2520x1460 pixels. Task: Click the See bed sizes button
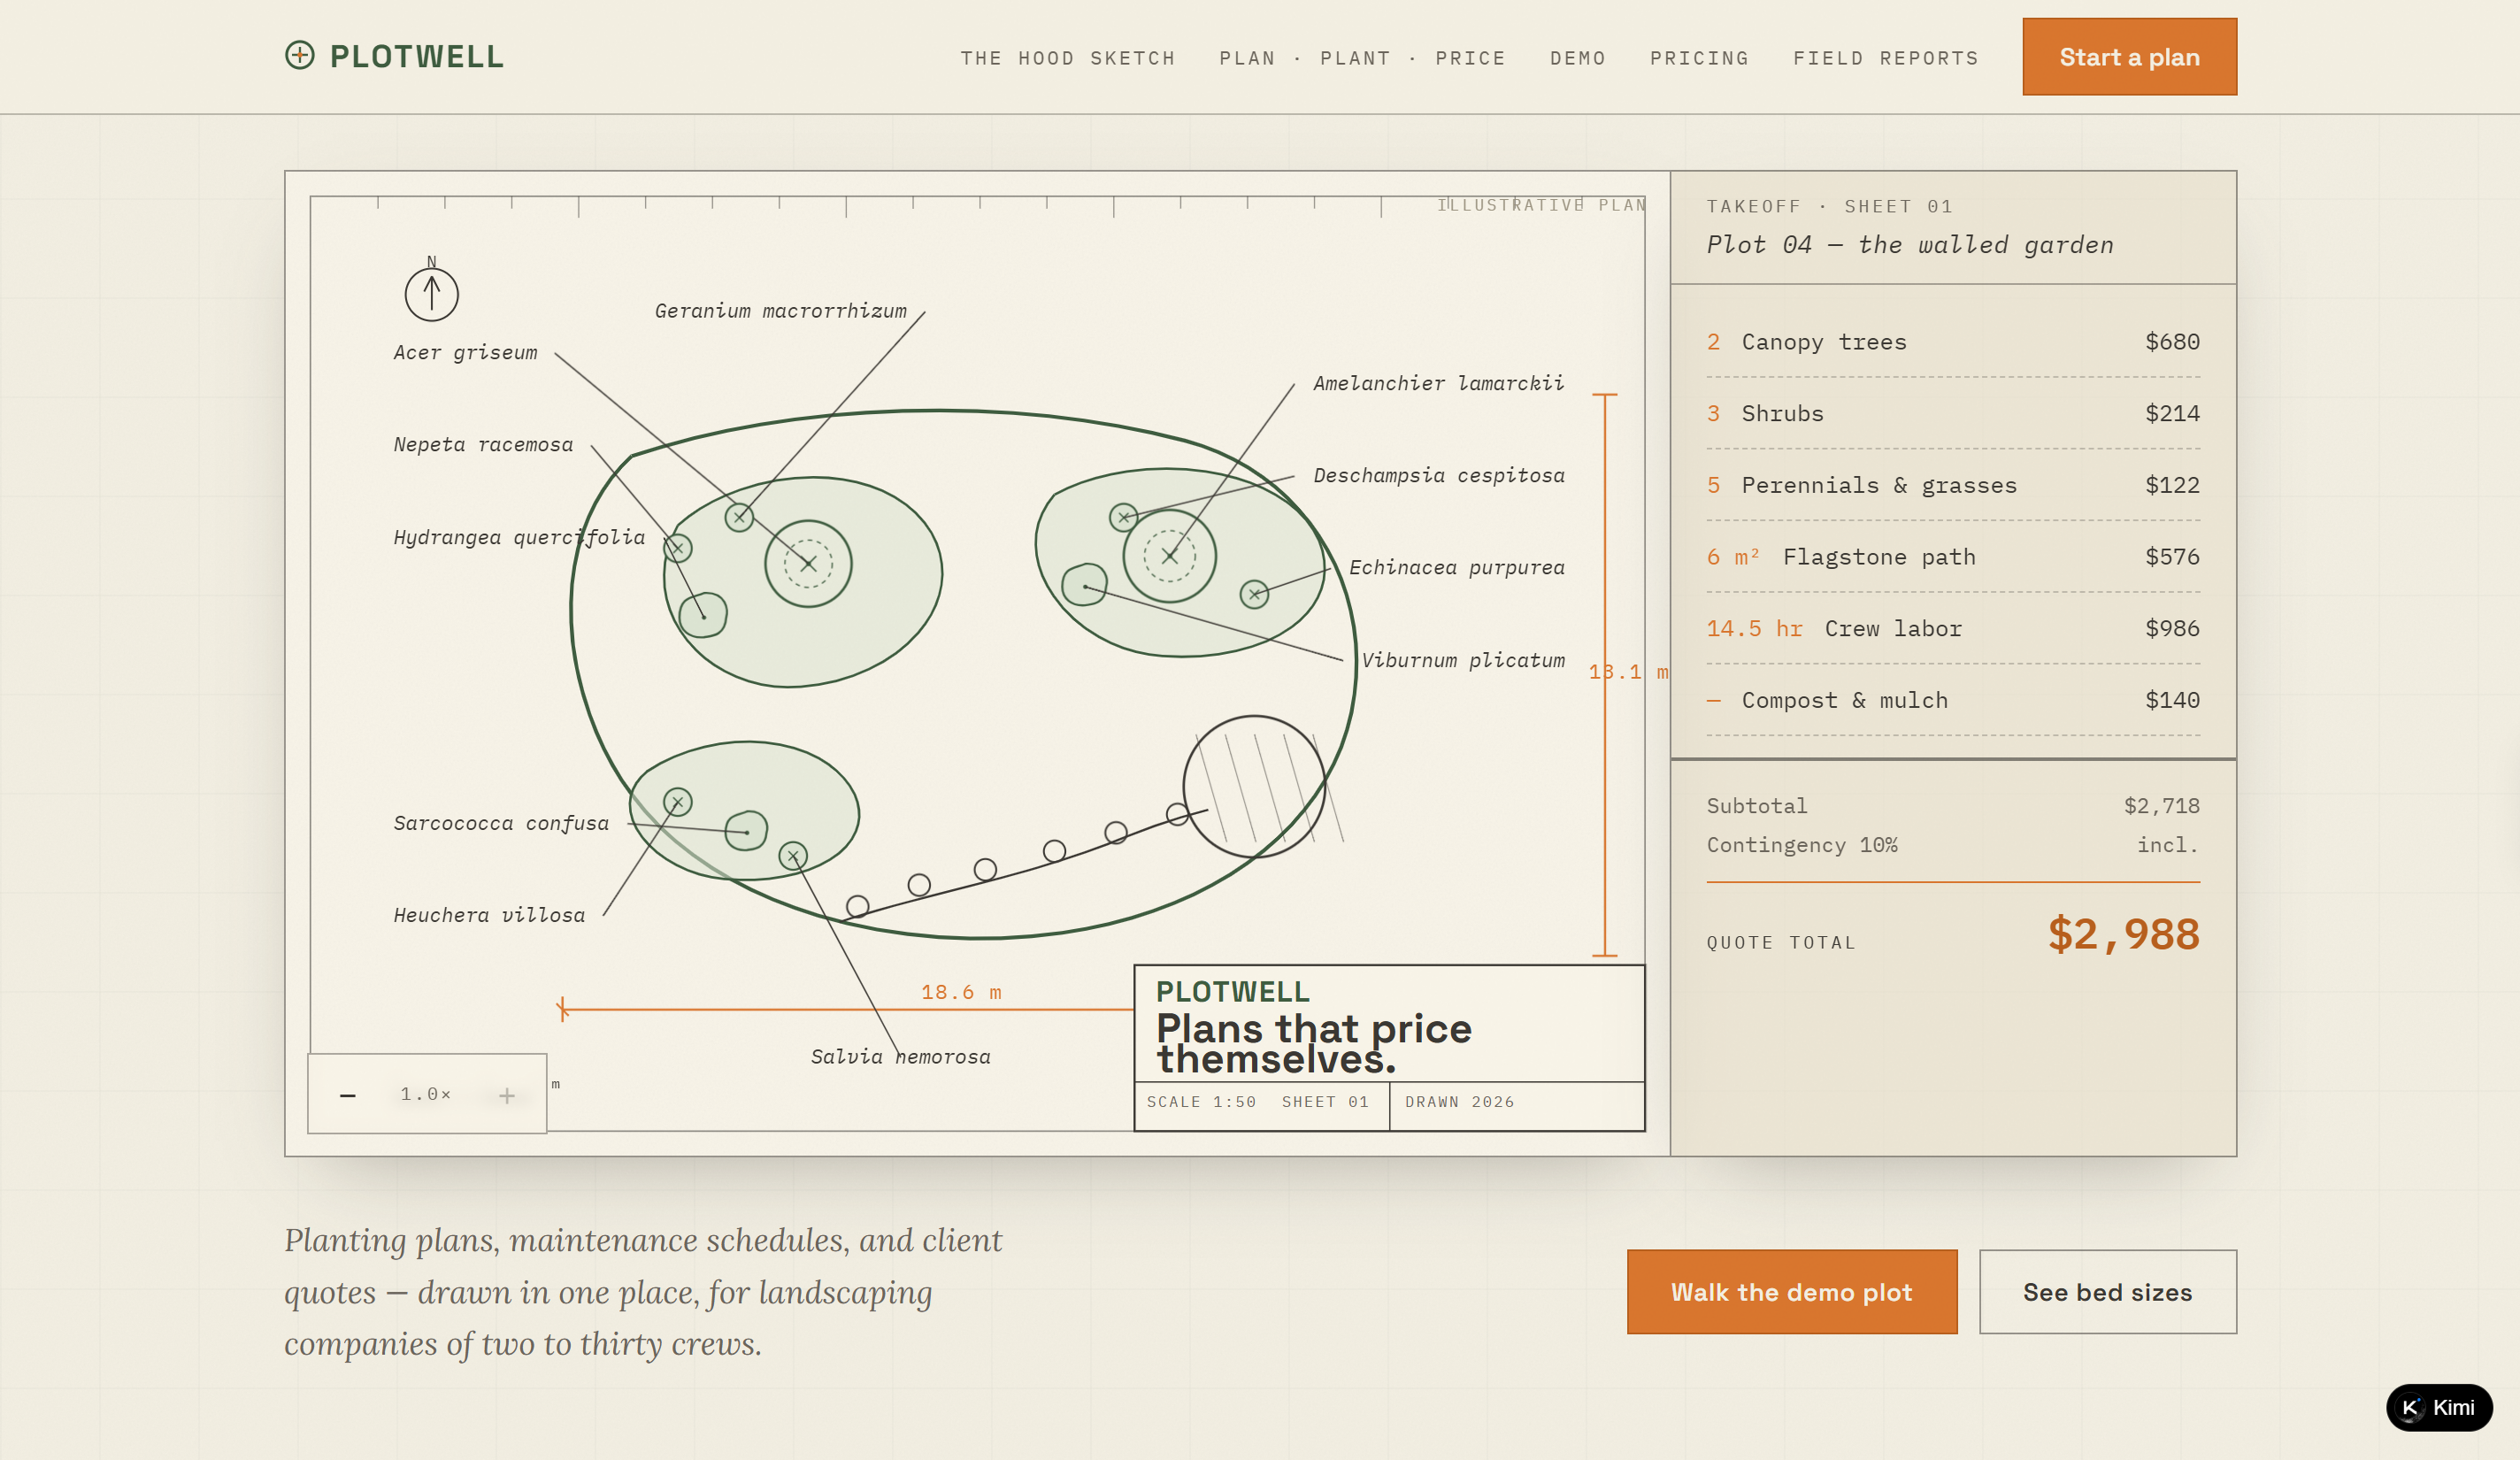[x=2107, y=1291]
